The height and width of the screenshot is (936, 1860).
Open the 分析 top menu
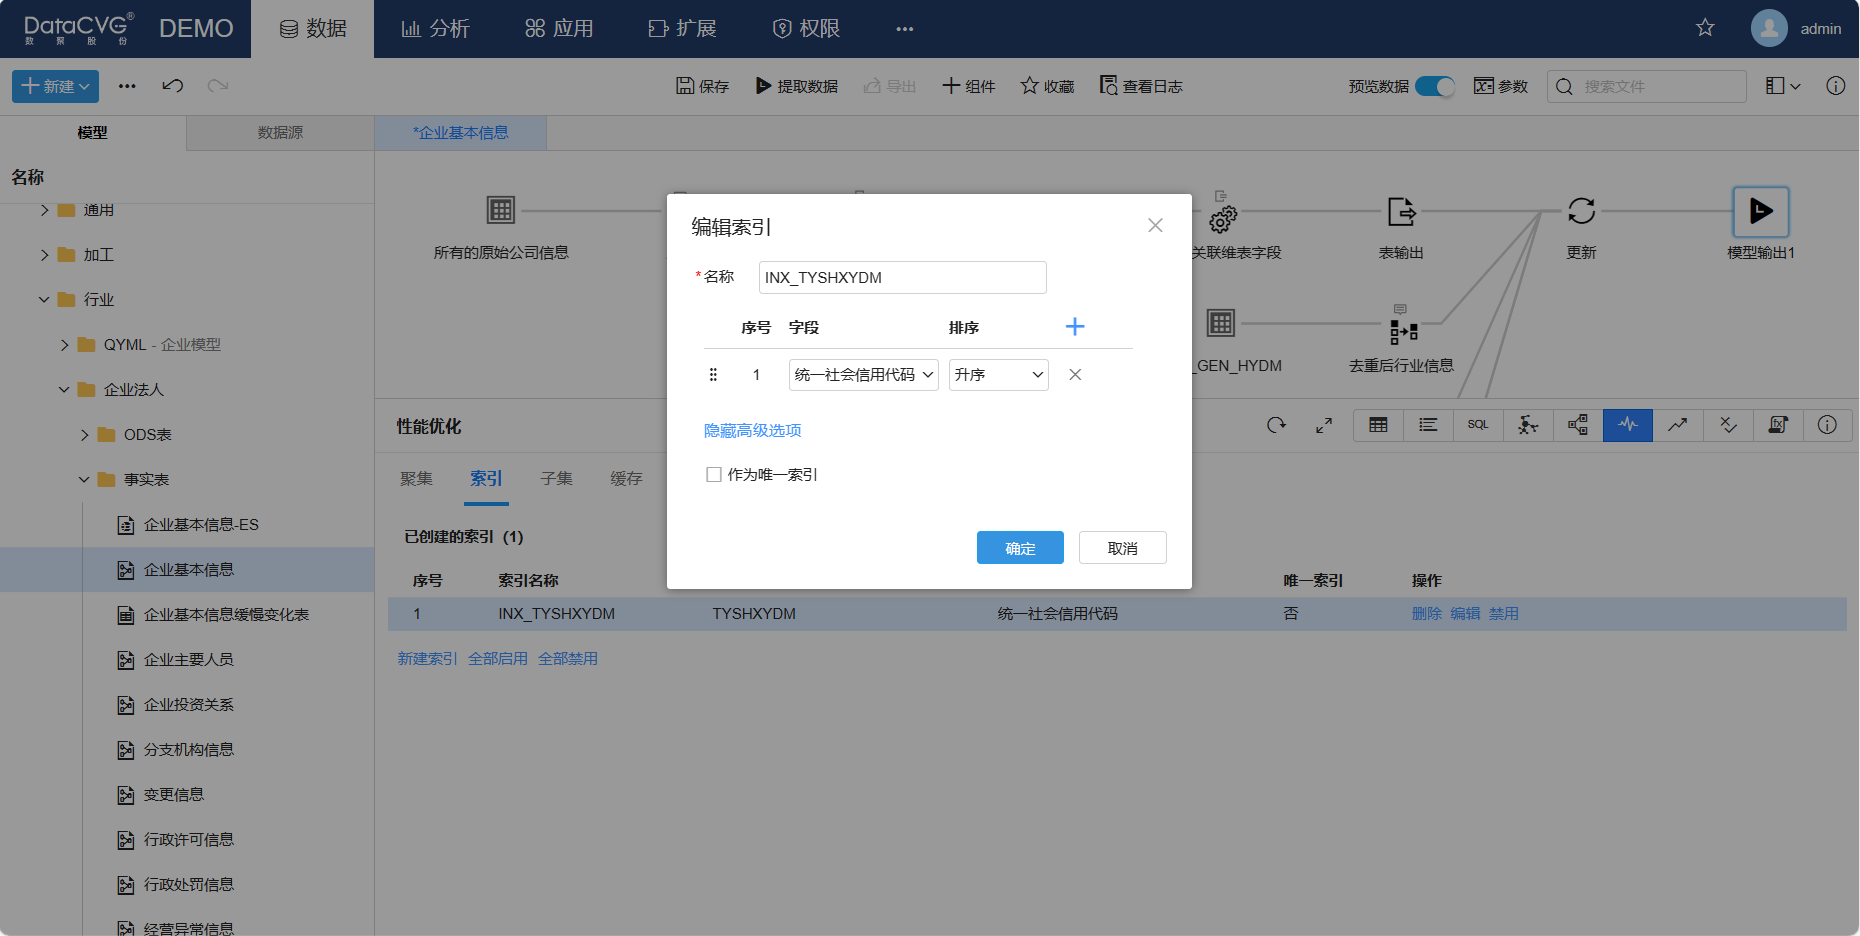point(435,29)
